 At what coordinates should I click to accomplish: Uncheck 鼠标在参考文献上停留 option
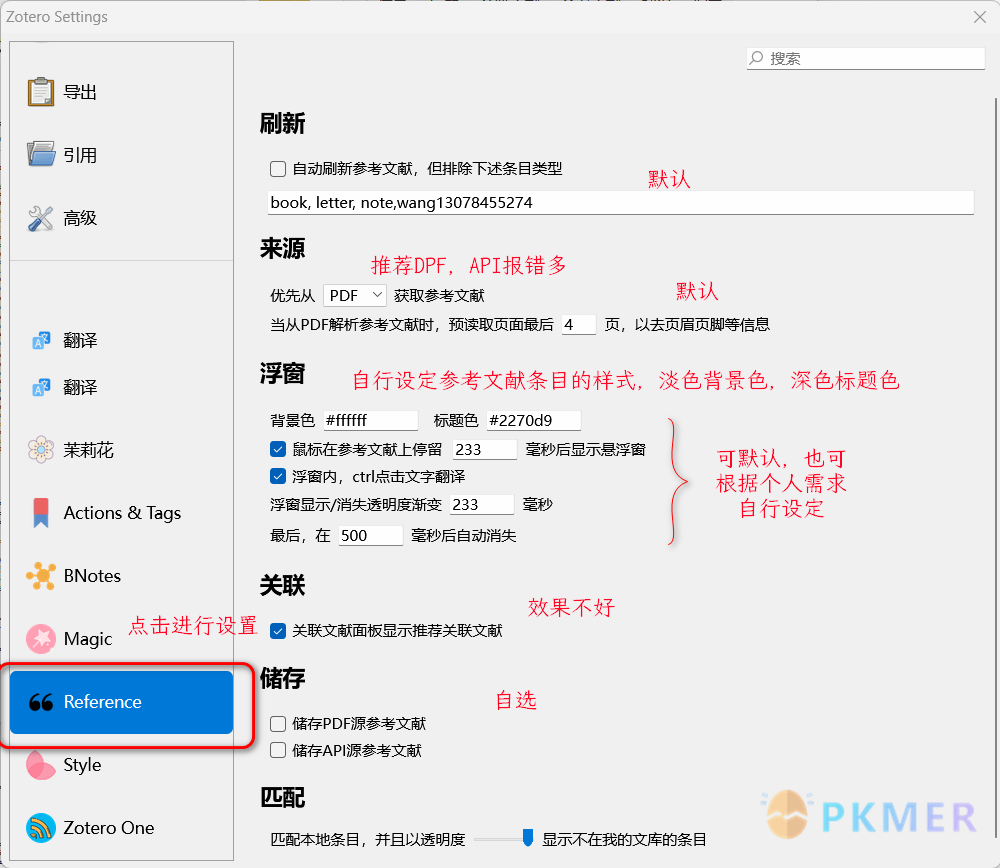click(278, 449)
